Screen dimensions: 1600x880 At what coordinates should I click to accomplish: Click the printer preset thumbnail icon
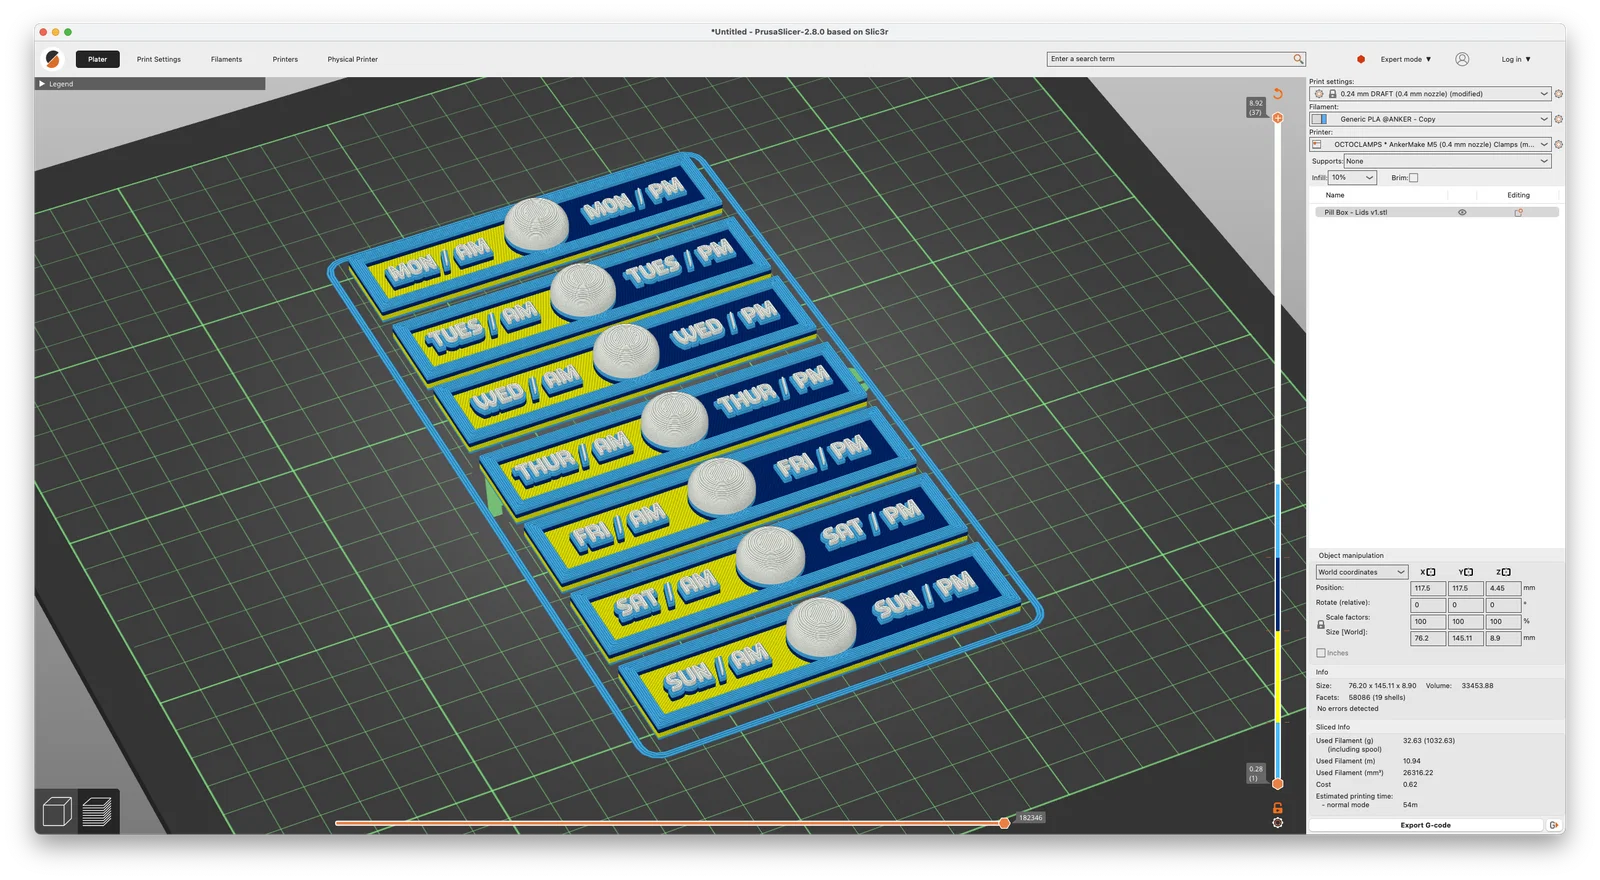(1317, 144)
